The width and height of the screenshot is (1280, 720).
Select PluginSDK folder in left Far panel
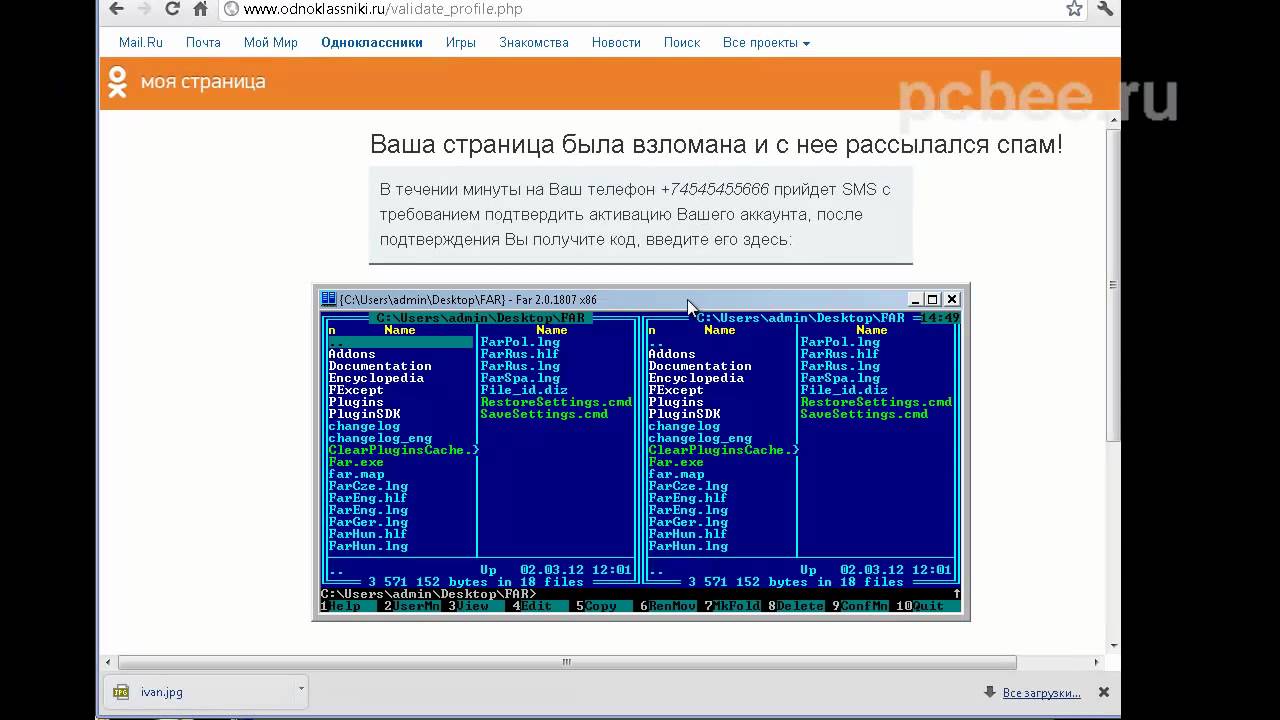(x=364, y=414)
